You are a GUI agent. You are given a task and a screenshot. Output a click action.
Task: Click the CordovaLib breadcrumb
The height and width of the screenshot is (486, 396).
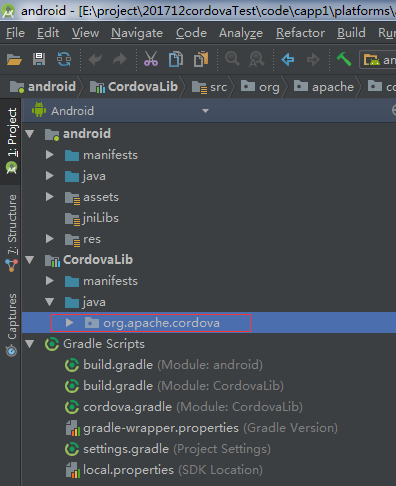(x=134, y=87)
